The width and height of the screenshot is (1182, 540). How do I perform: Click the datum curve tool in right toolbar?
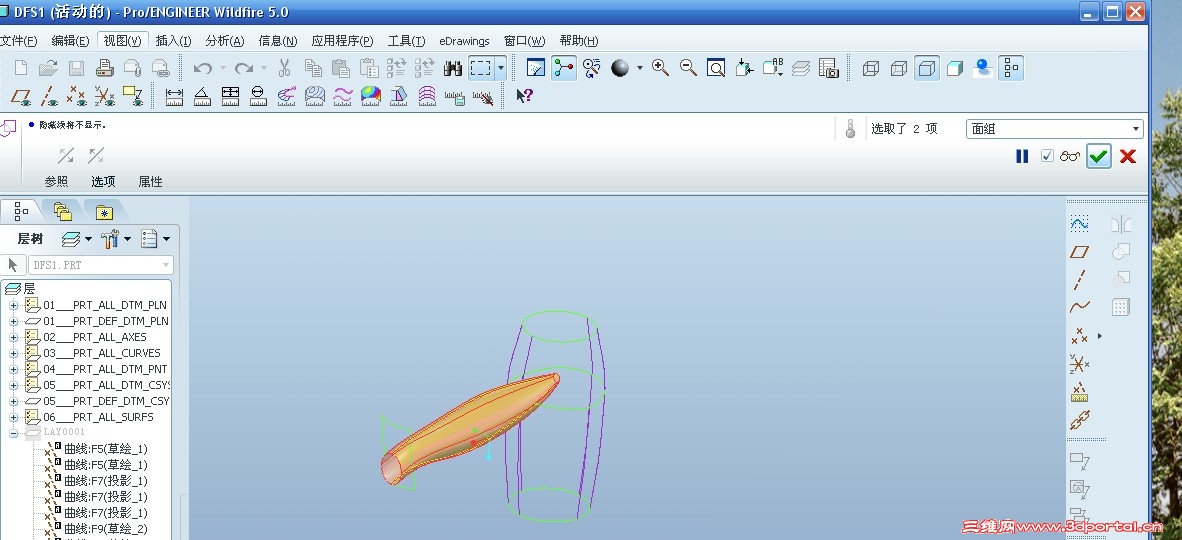pos(1079,307)
